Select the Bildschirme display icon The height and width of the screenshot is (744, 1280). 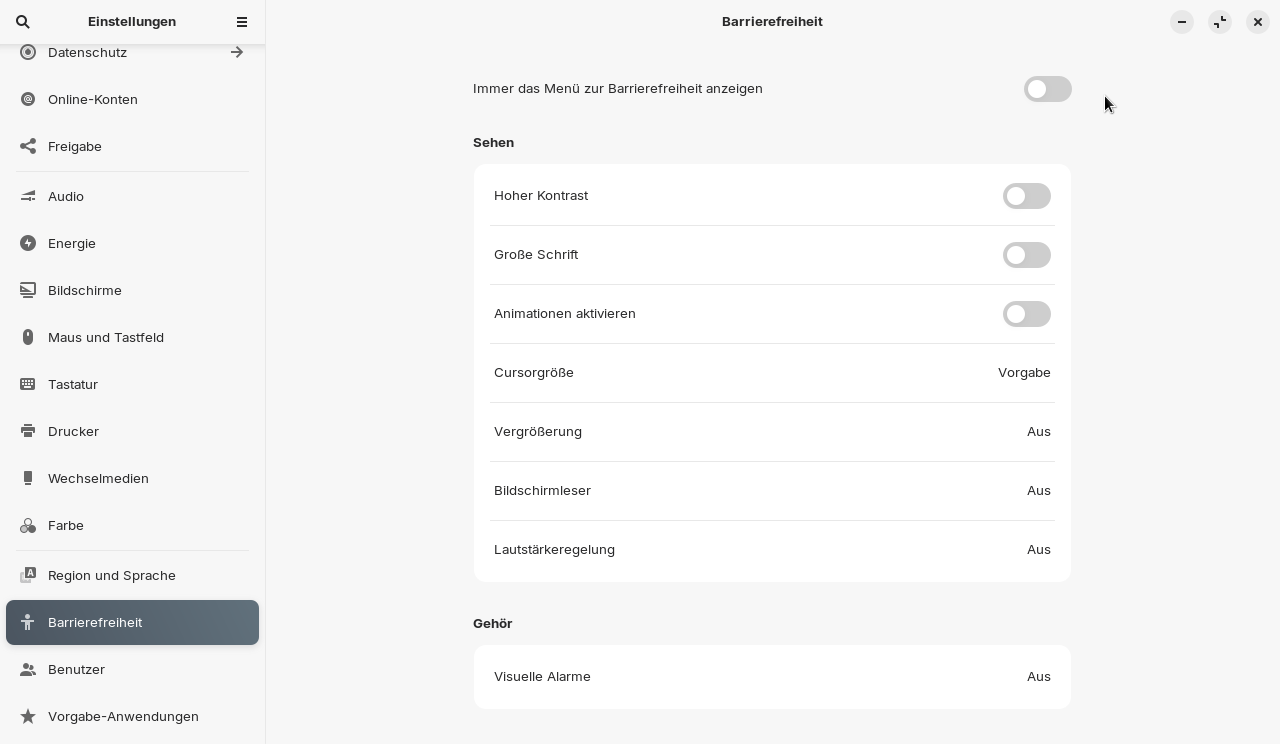(27, 290)
